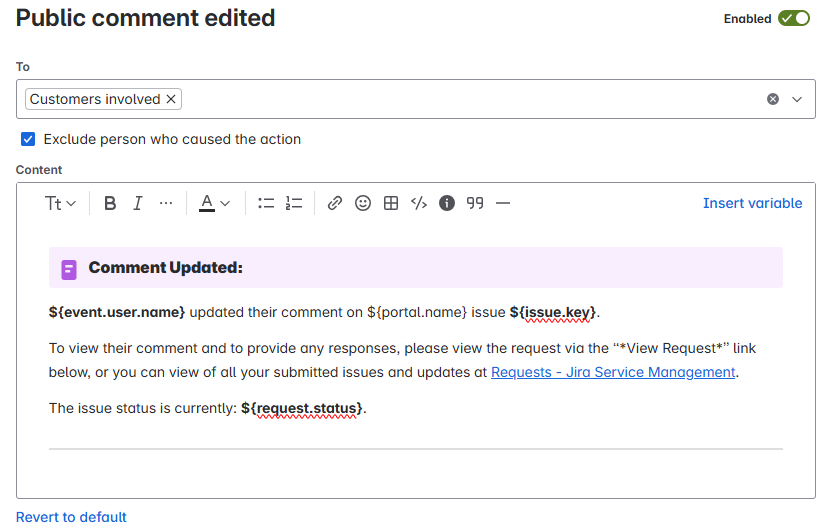Click the Public comment edited title
Viewport: 837px width, 532px height.
pyautogui.click(x=145, y=18)
